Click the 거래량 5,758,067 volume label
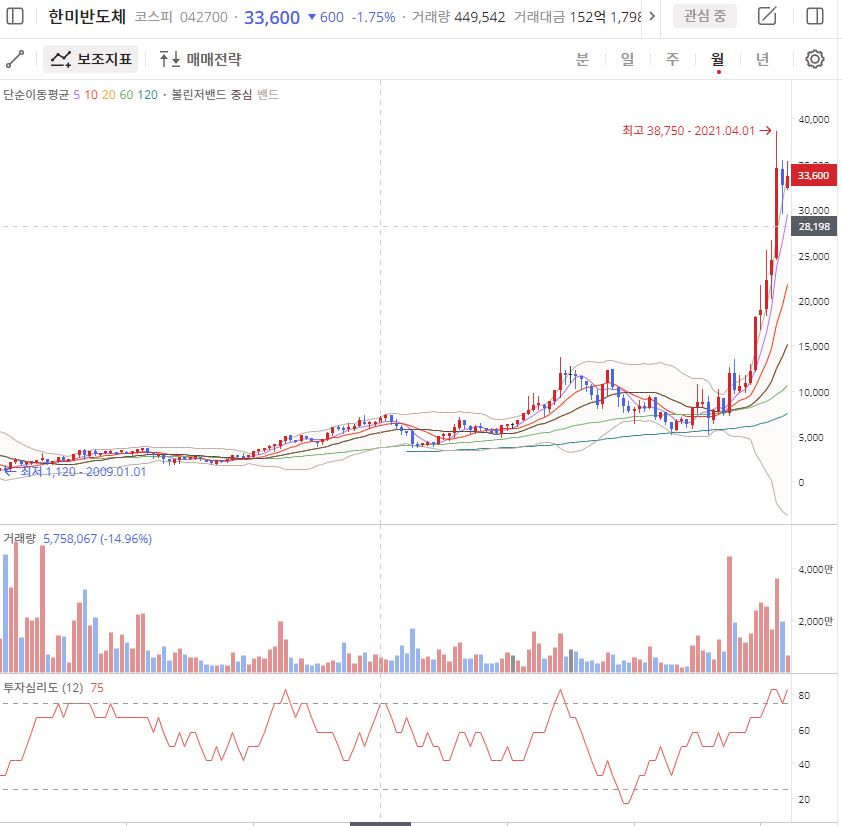This screenshot has height=826, width=842. pos(77,539)
